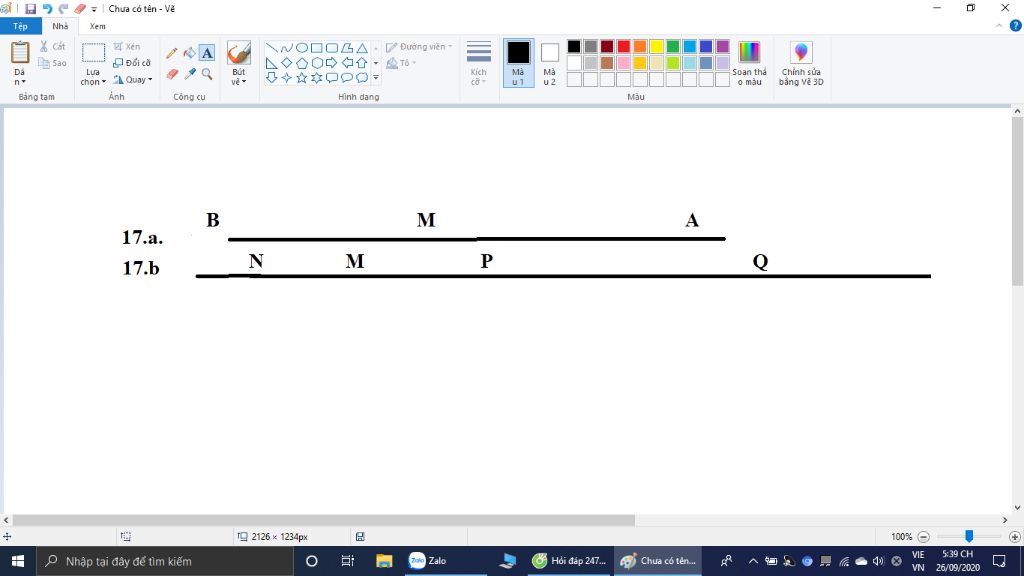
Task: Select the Pencil tool
Action: click(172, 53)
